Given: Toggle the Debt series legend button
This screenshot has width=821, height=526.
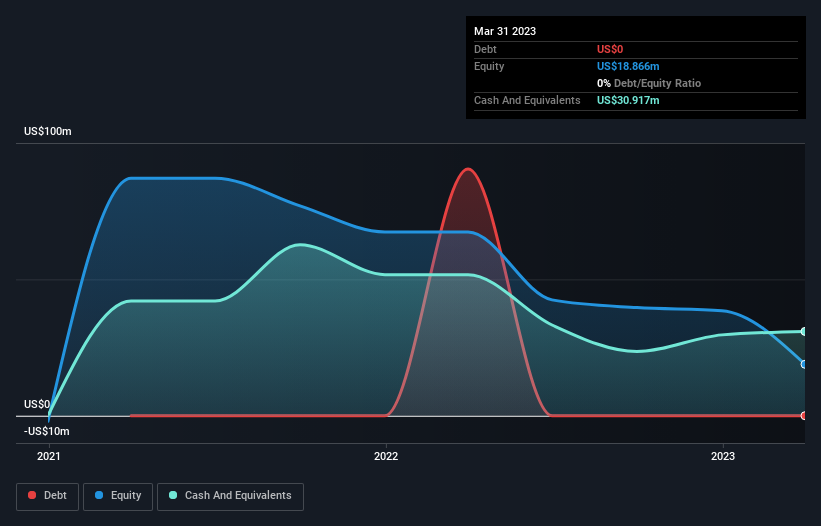Looking at the screenshot, I should 48,496.
